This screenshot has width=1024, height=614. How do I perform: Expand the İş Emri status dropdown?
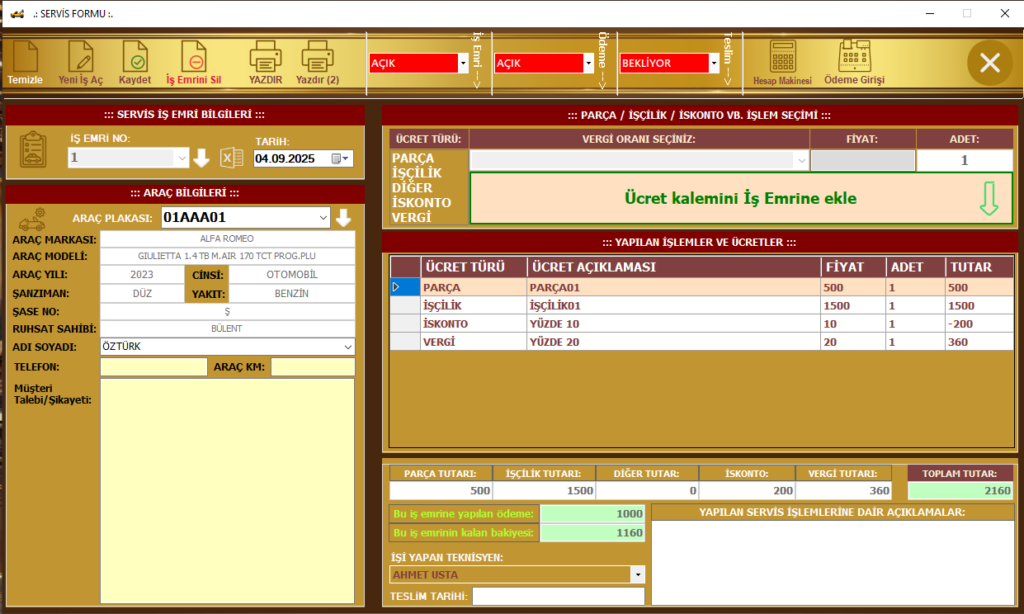click(x=463, y=63)
